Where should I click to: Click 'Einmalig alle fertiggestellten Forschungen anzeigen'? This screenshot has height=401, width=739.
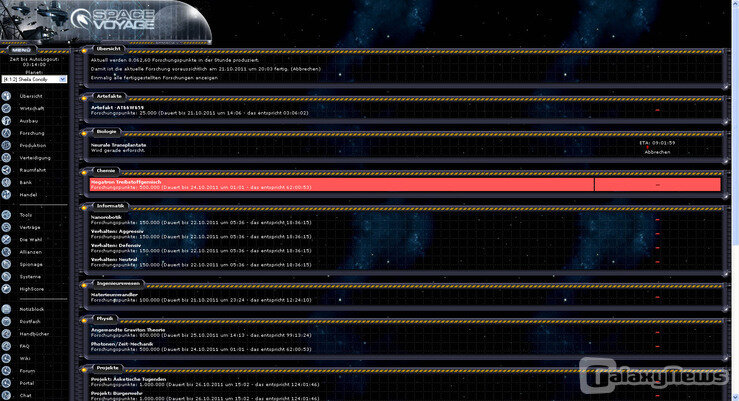click(155, 78)
